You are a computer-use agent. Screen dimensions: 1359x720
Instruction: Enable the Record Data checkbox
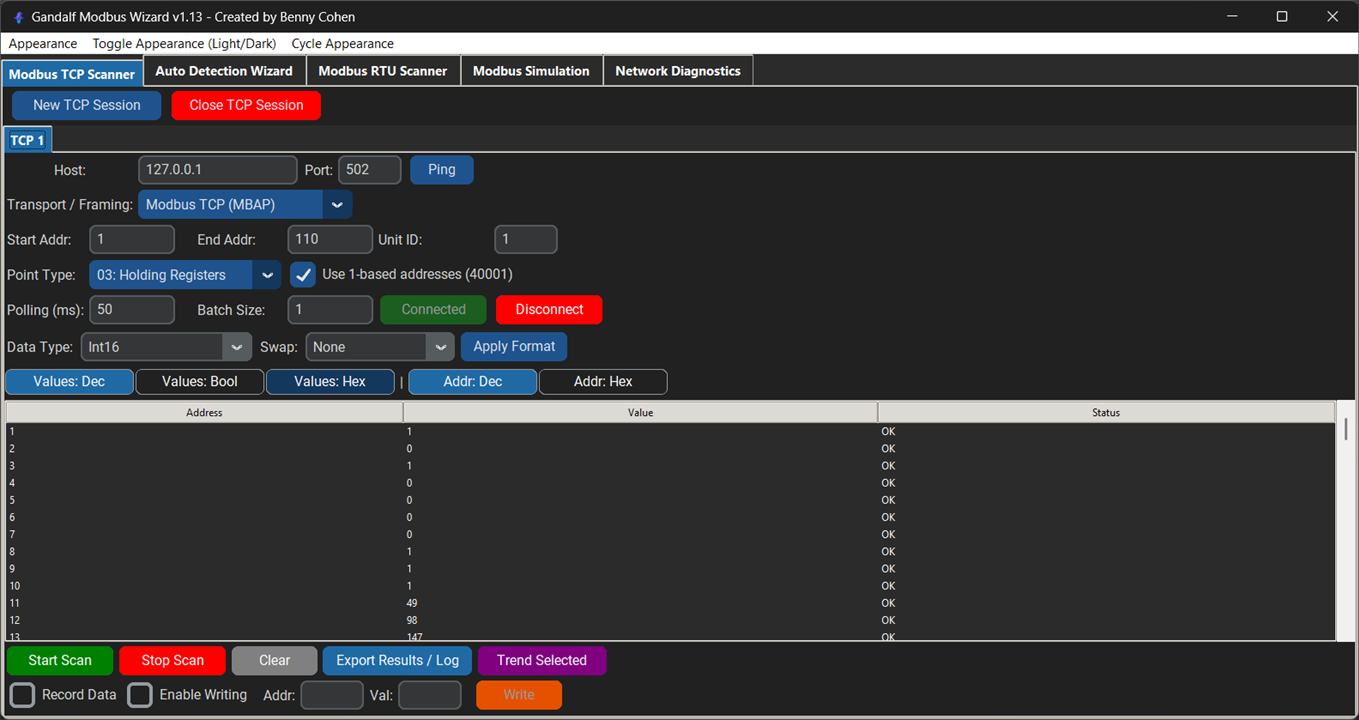[22, 694]
